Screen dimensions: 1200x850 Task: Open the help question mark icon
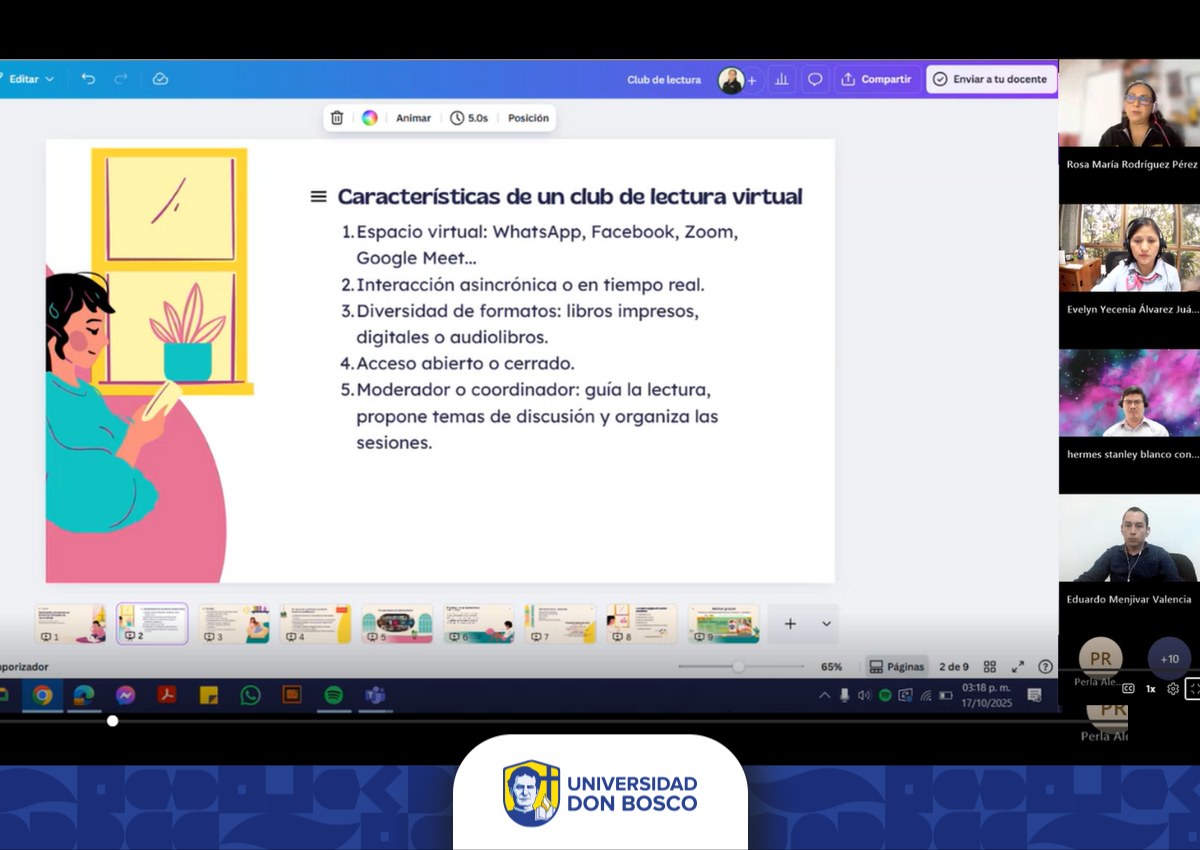[1045, 667]
